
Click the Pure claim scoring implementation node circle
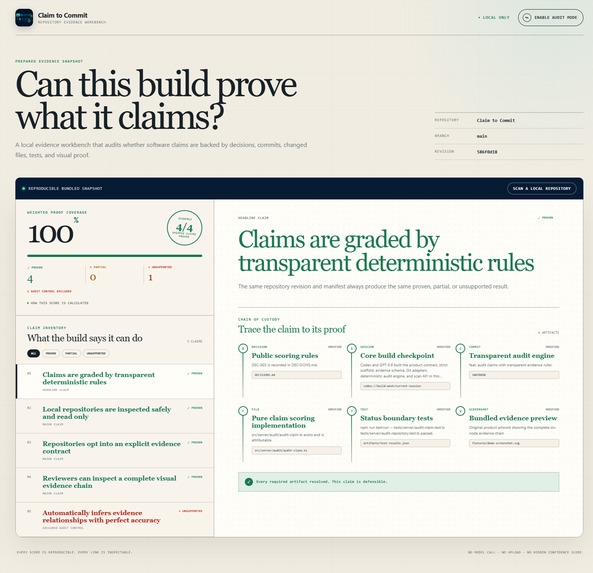tap(243, 411)
